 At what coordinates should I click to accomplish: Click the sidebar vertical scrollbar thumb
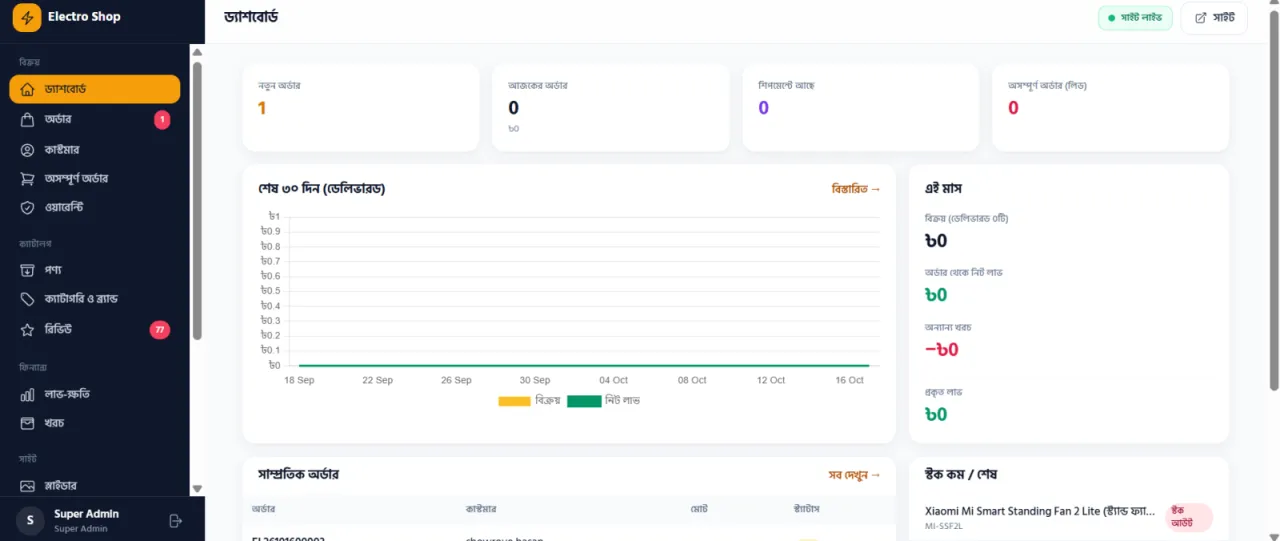[x=197, y=200]
